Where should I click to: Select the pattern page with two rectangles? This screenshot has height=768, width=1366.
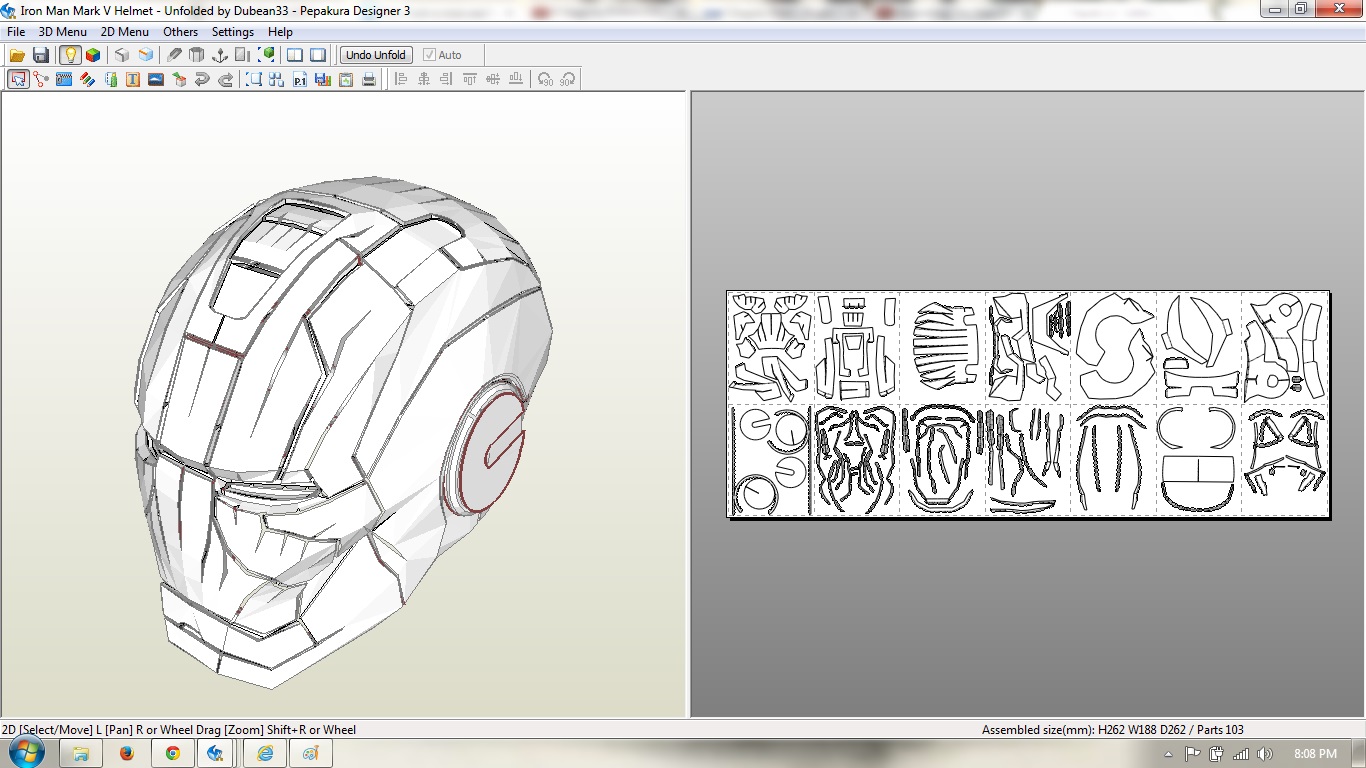[x=1198, y=460]
